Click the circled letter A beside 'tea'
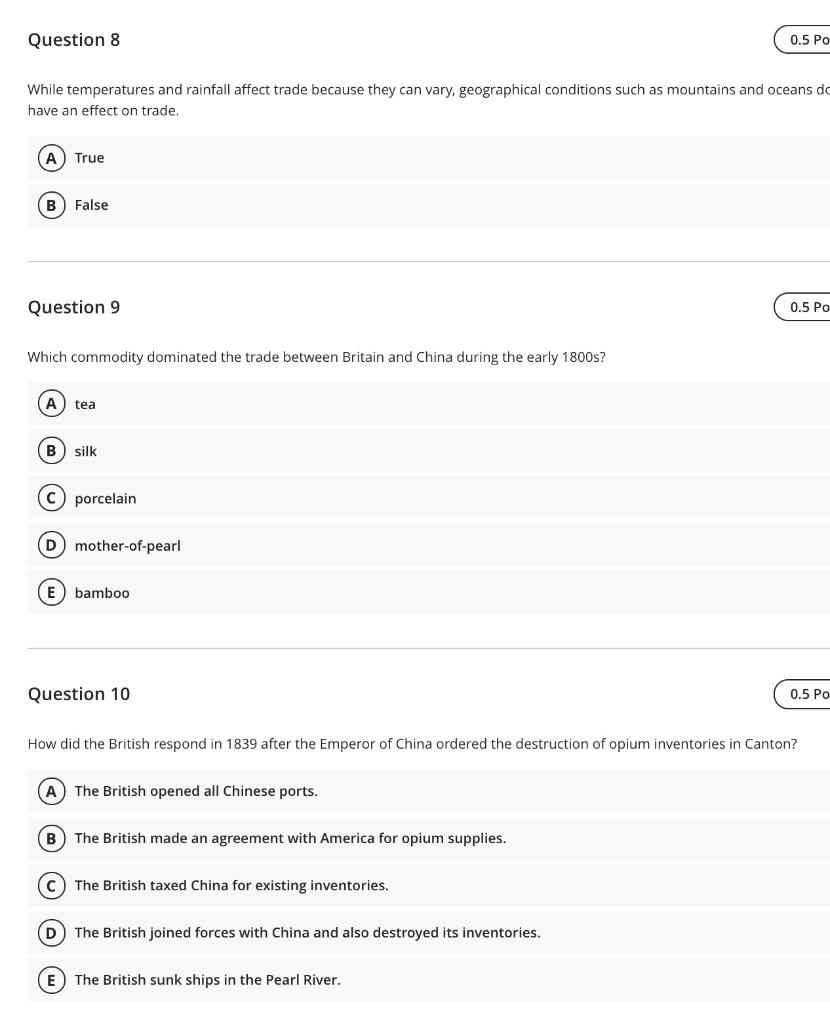 [52, 404]
